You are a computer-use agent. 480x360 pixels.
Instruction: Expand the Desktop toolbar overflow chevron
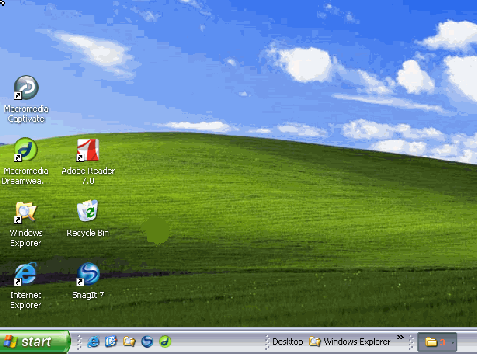tap(400, 337)
